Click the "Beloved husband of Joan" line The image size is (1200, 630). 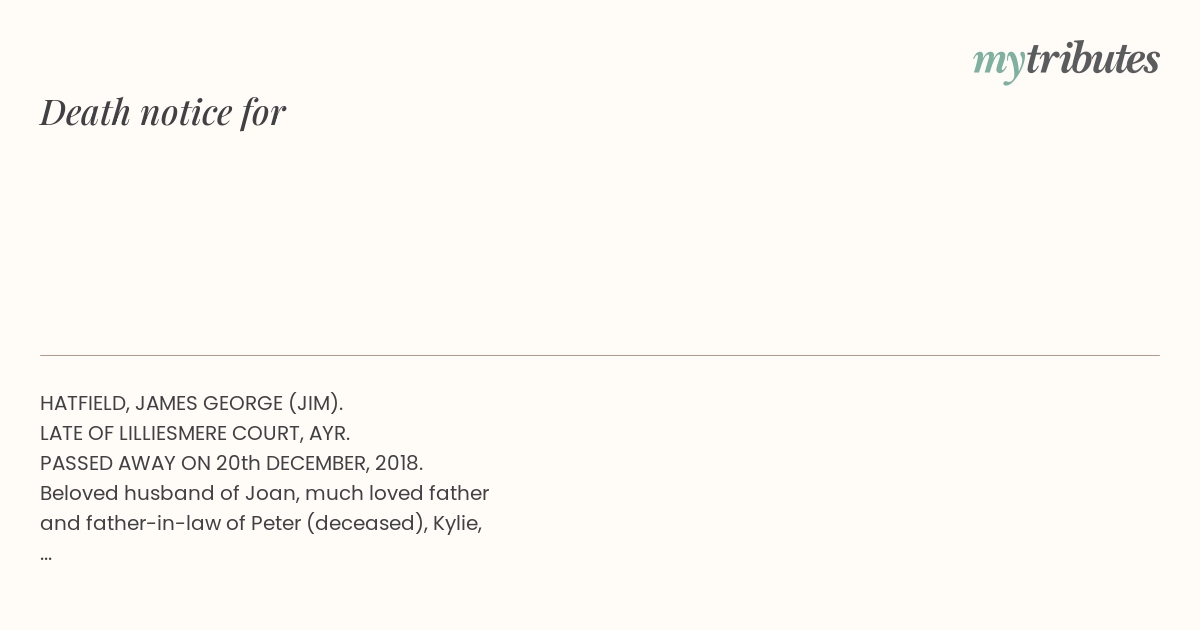point(264,493)
